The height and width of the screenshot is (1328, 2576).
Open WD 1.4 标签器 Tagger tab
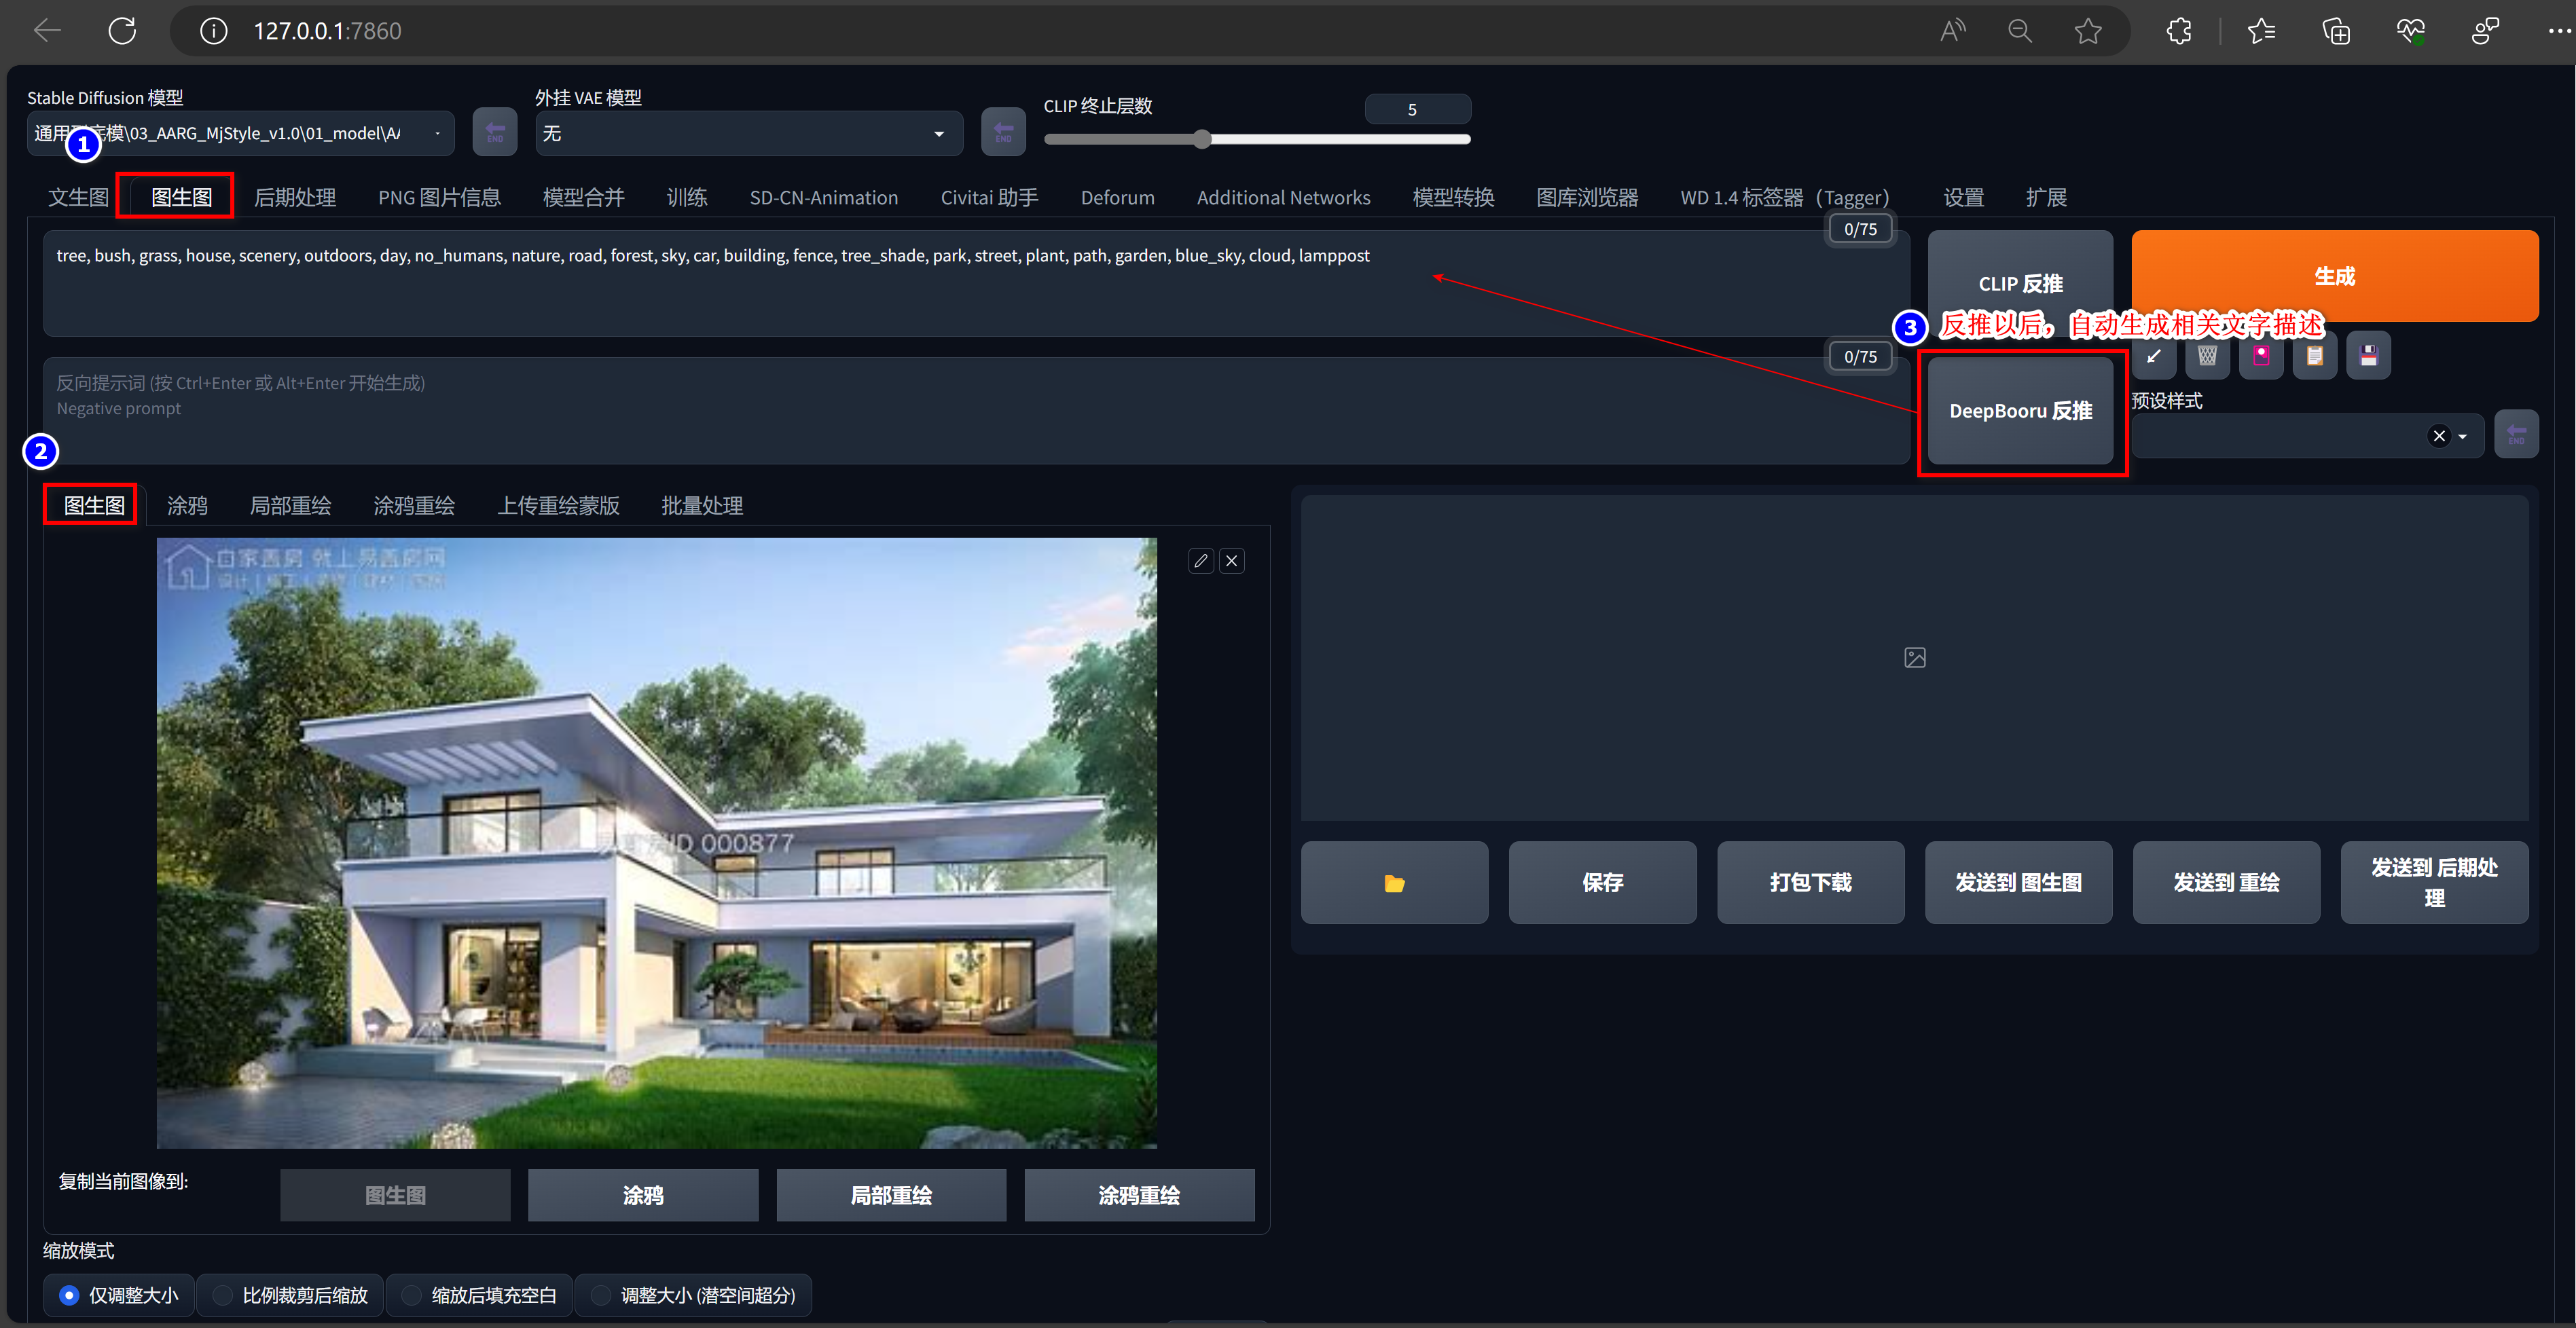(1784, 198)
